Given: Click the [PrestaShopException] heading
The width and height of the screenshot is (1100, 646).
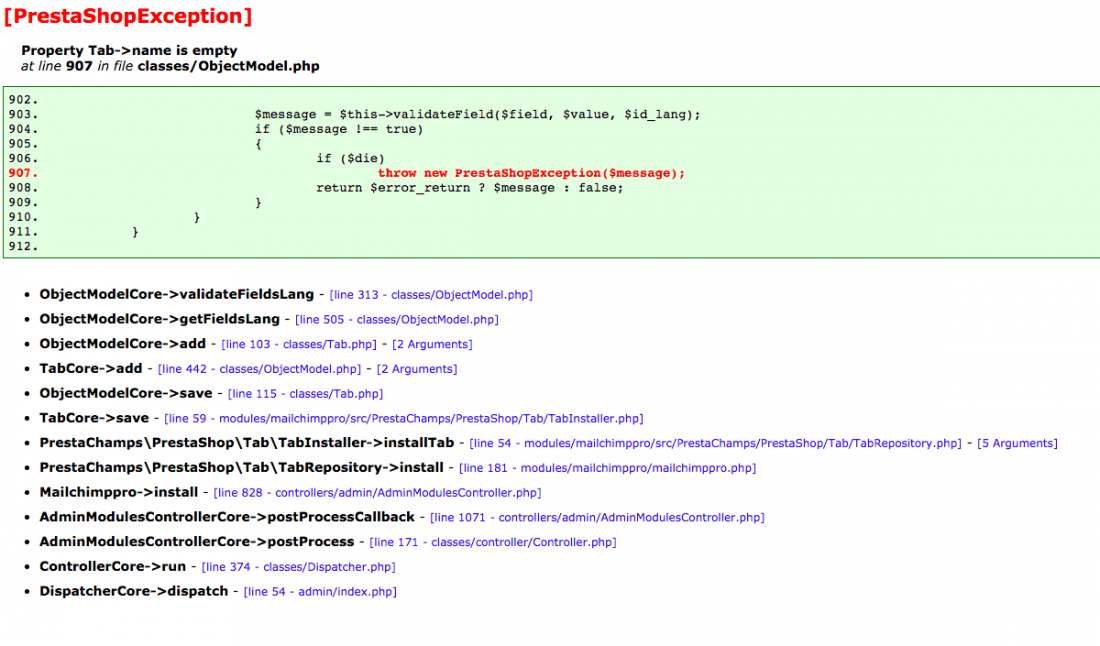Looking at the screenshot, I should point(128,16).
